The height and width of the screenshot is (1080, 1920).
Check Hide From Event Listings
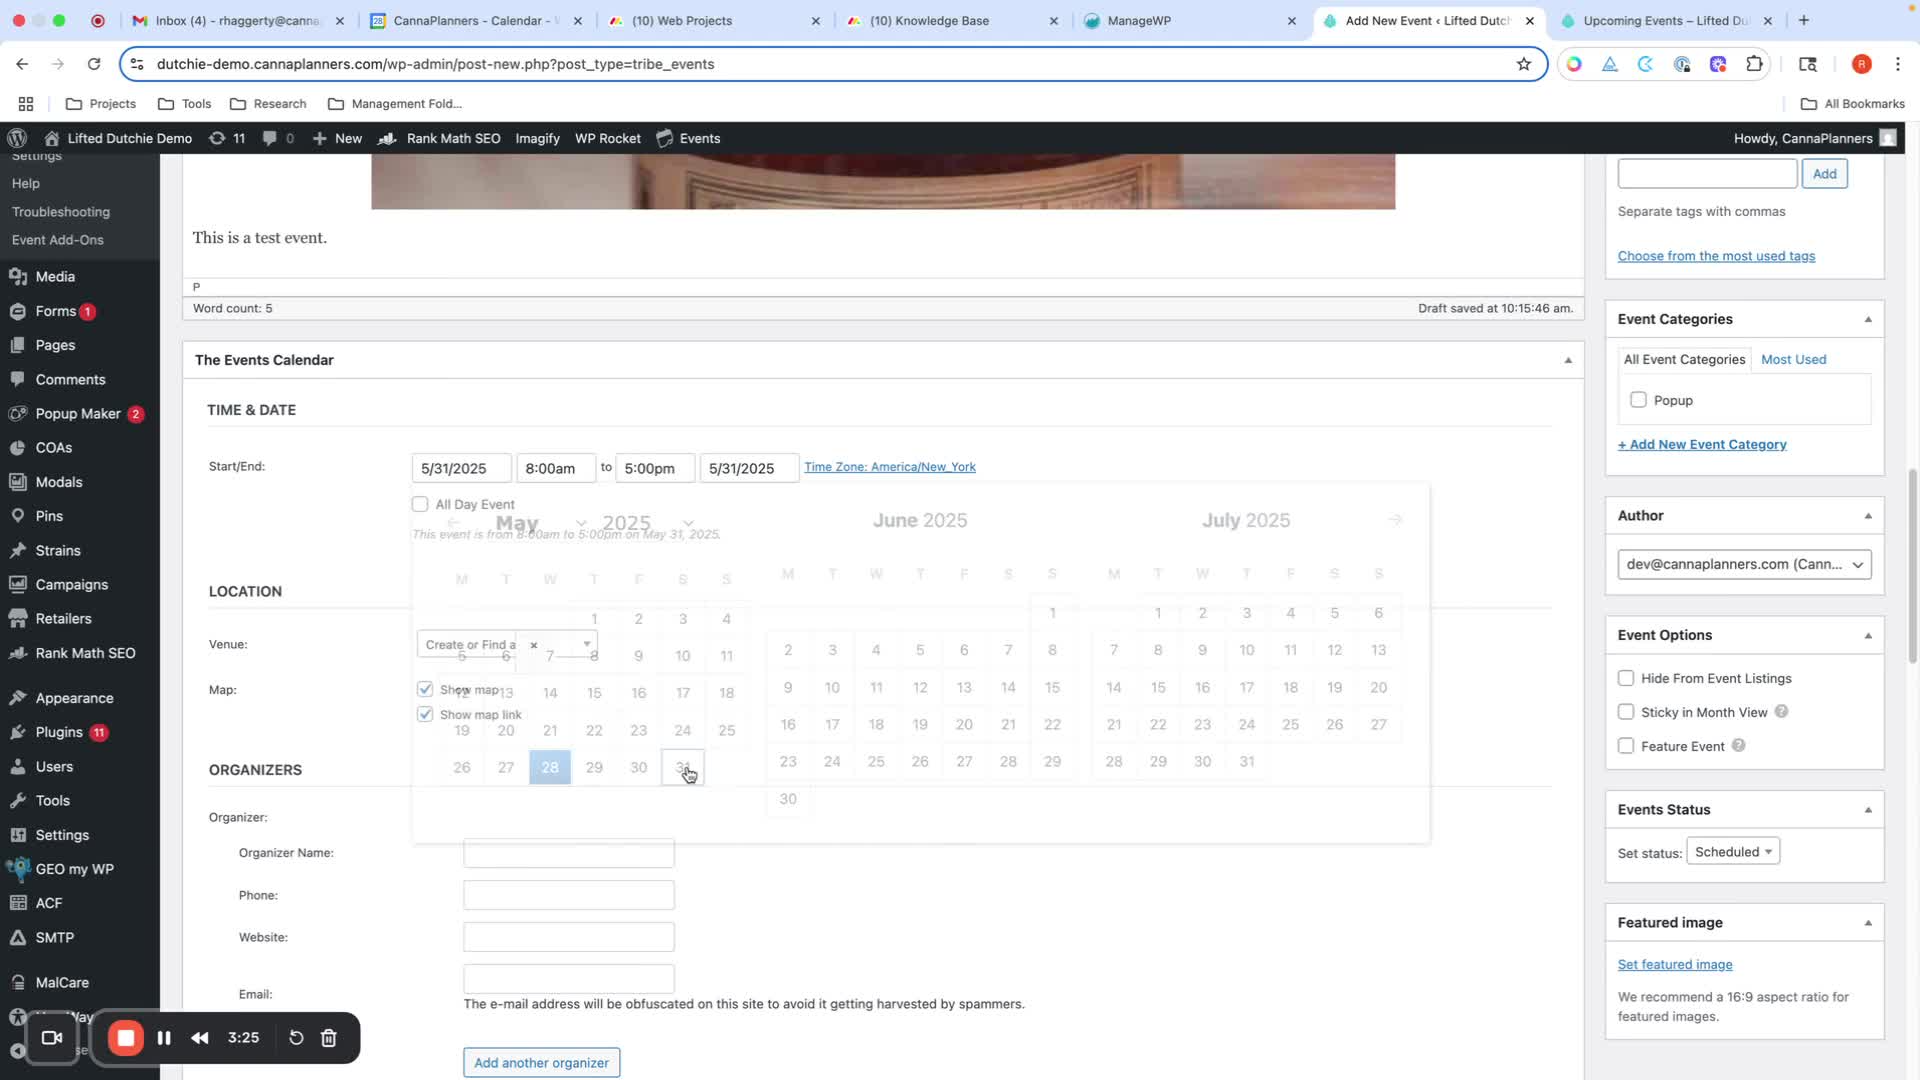pos(1626,678)
